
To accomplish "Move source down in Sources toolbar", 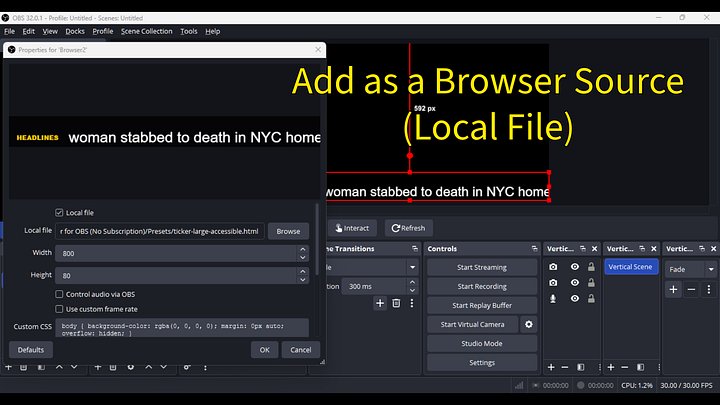I will (x=163, y=367).
